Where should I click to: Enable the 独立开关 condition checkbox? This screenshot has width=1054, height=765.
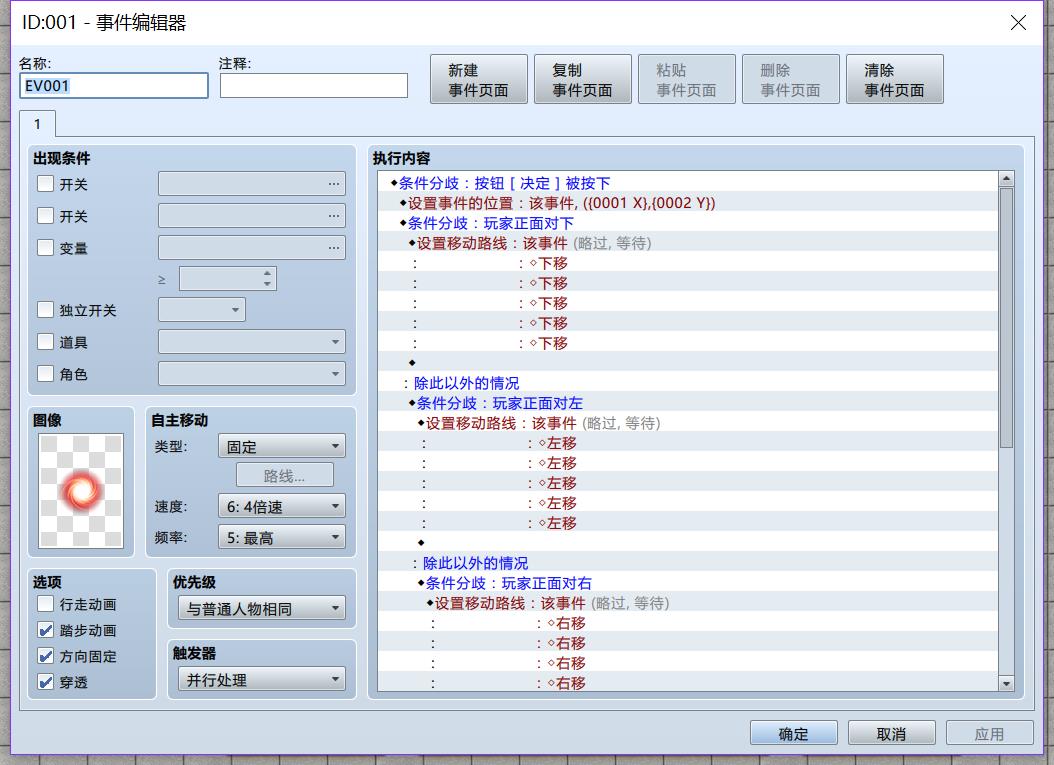point(45,309)
